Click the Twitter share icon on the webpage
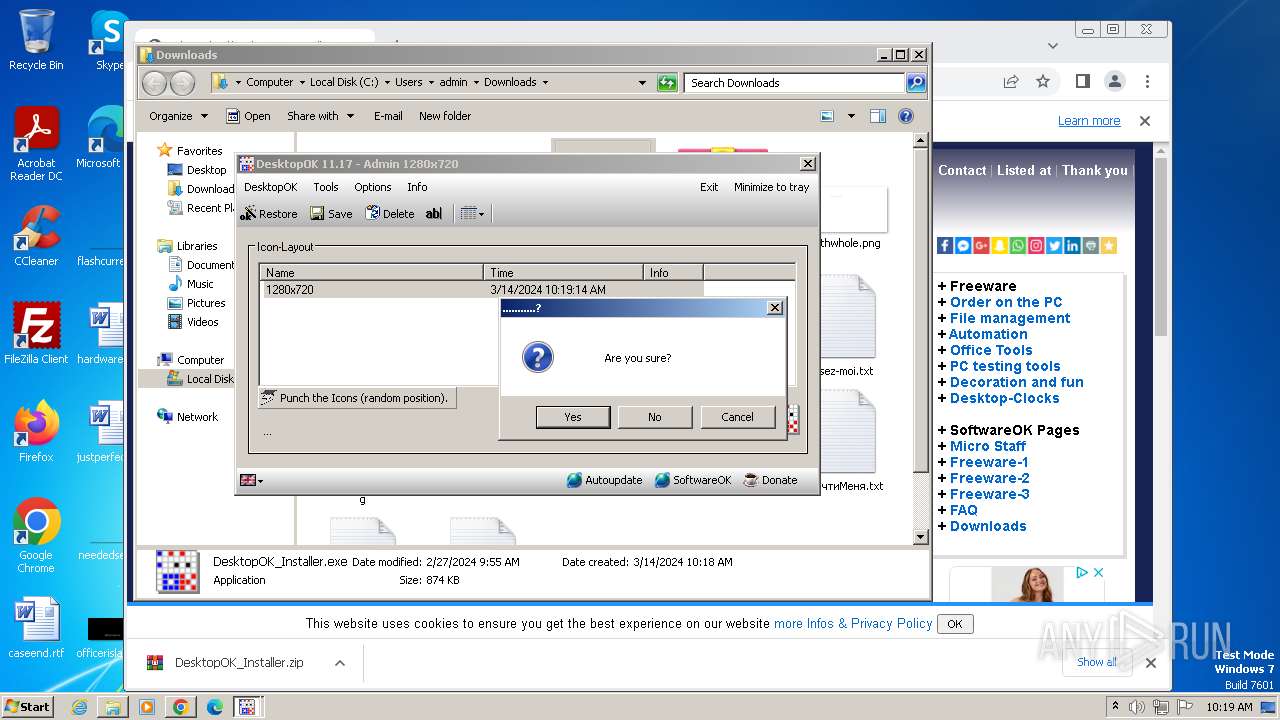The width and height of the screenshot is (1280, 720). [x=1054, y=245]
